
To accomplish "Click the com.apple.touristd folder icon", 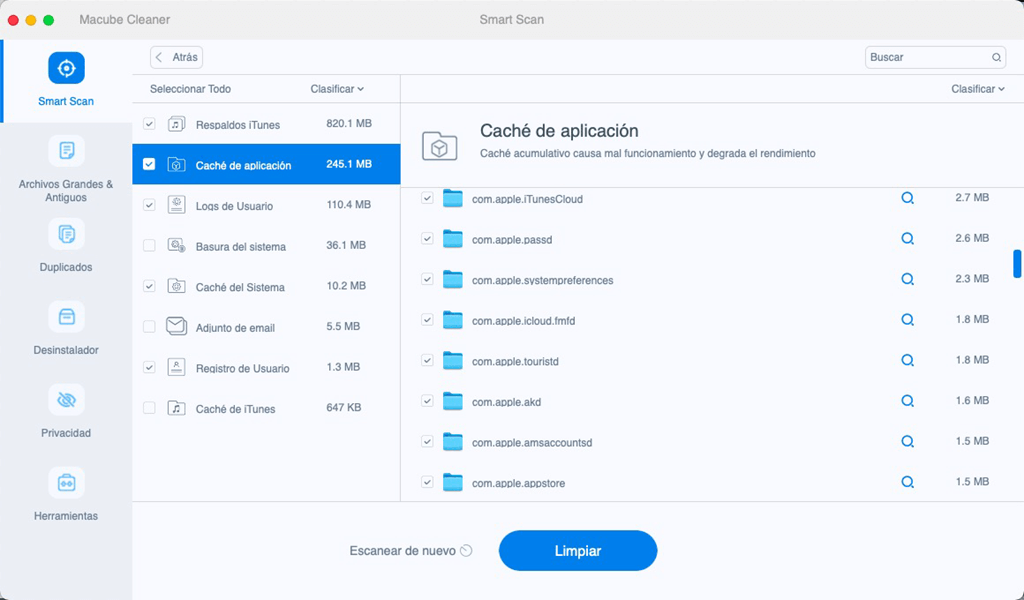I will pyautogui.click(x=453, y=360).
